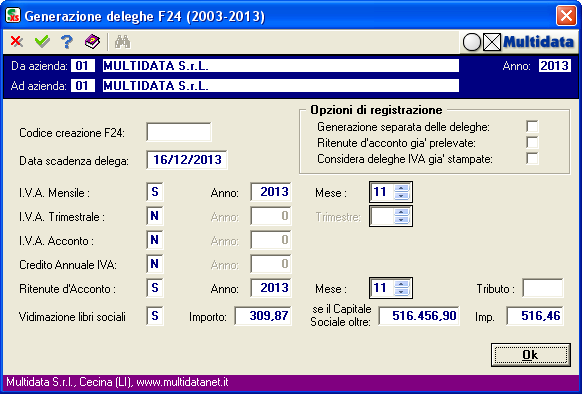
Task: Click the Ad azienda code field
Action: coord(83,86)
